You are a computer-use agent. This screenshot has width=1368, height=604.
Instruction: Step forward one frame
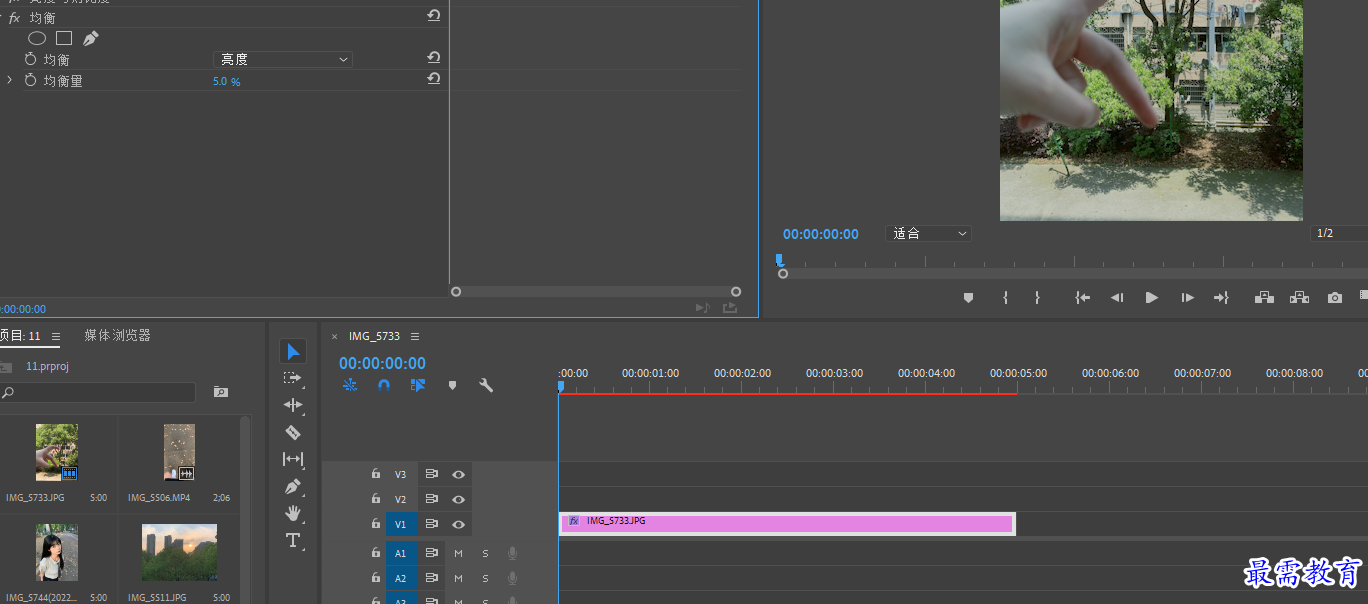(1187, 298)
